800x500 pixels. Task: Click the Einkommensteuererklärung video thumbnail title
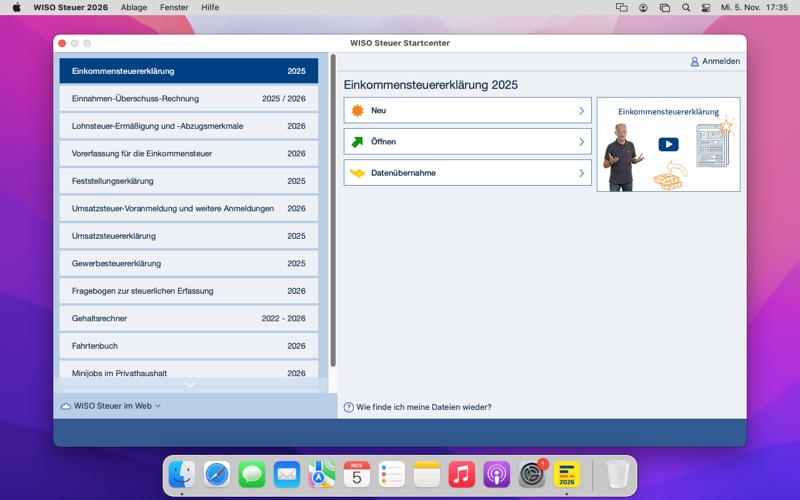point(668,112)
